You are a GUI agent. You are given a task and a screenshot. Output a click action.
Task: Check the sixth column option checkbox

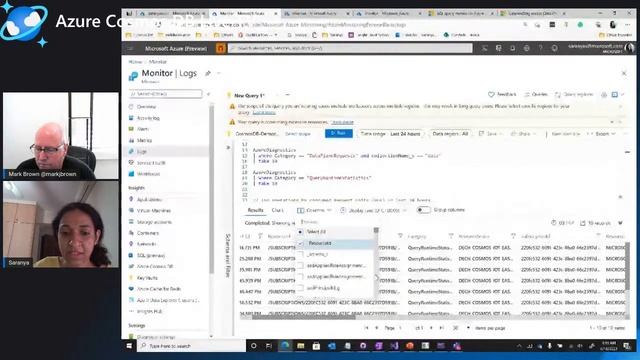pos(301,288)
